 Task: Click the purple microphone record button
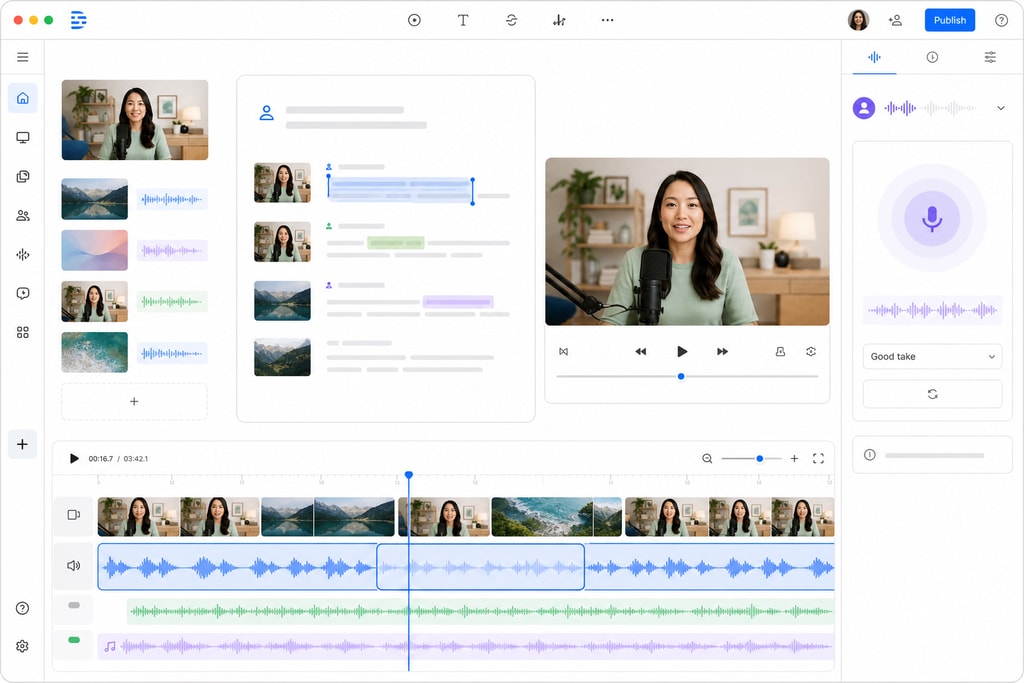point(932,219)
